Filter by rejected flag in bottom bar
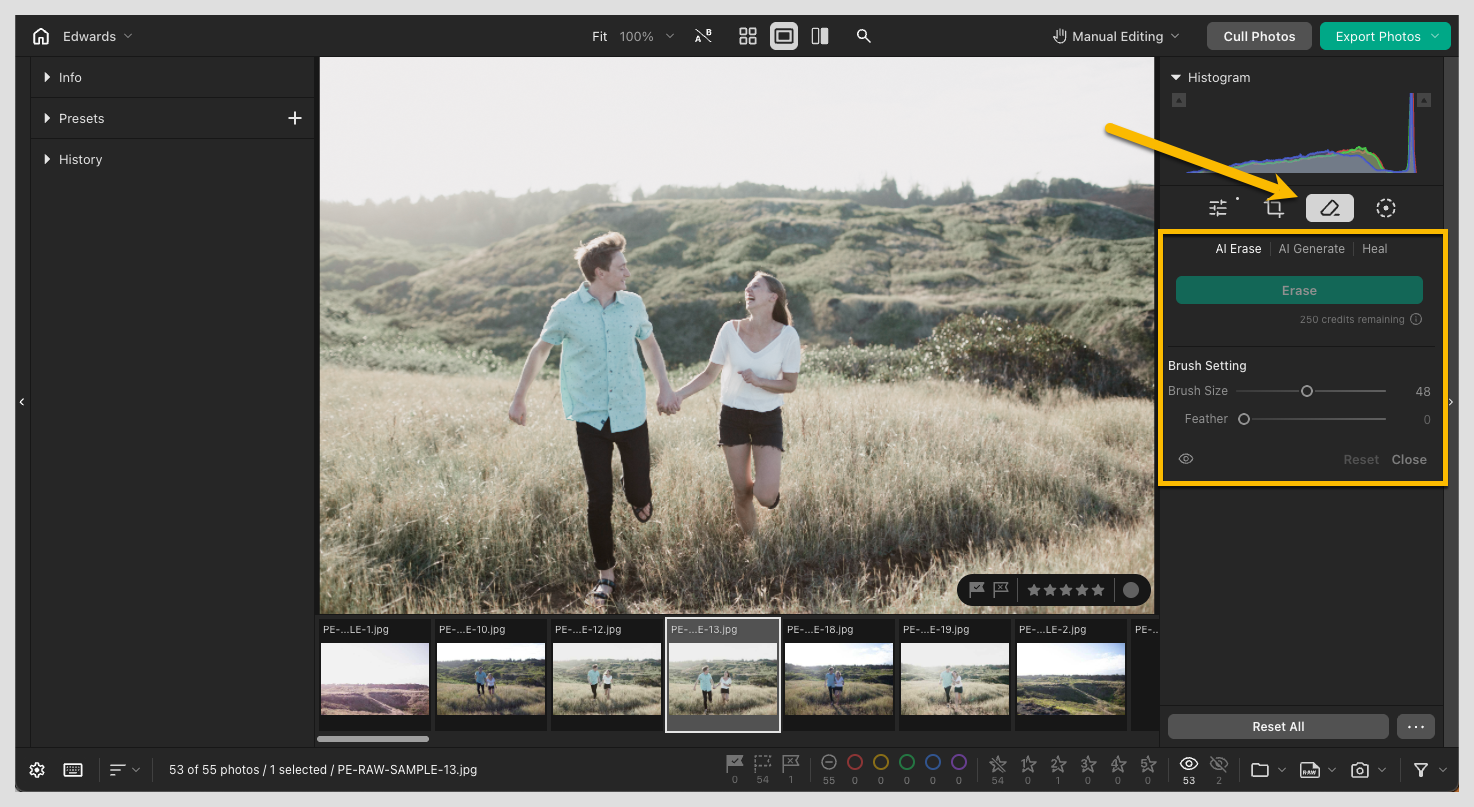The image size is (1474, 807). (x=791, y=765)
